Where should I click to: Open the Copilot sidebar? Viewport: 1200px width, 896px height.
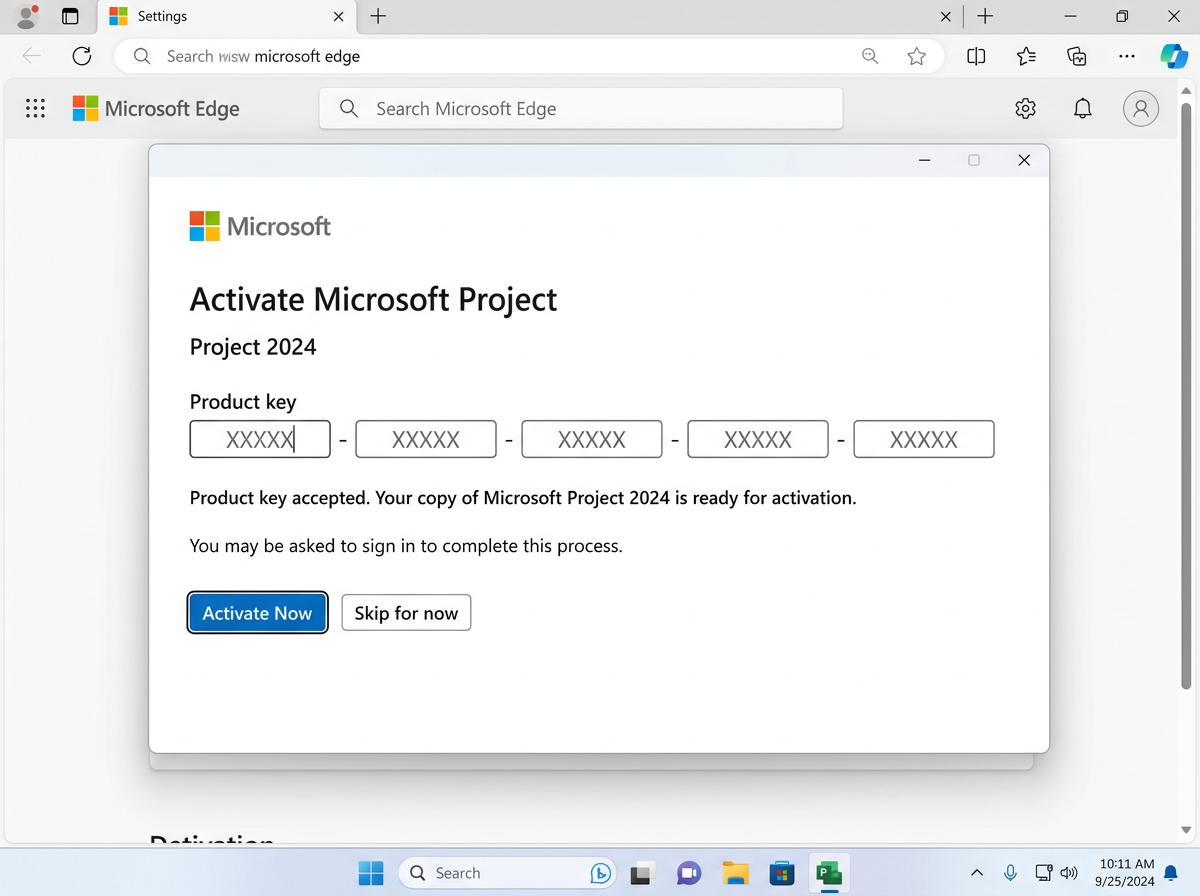click(x=1174, y=56)
